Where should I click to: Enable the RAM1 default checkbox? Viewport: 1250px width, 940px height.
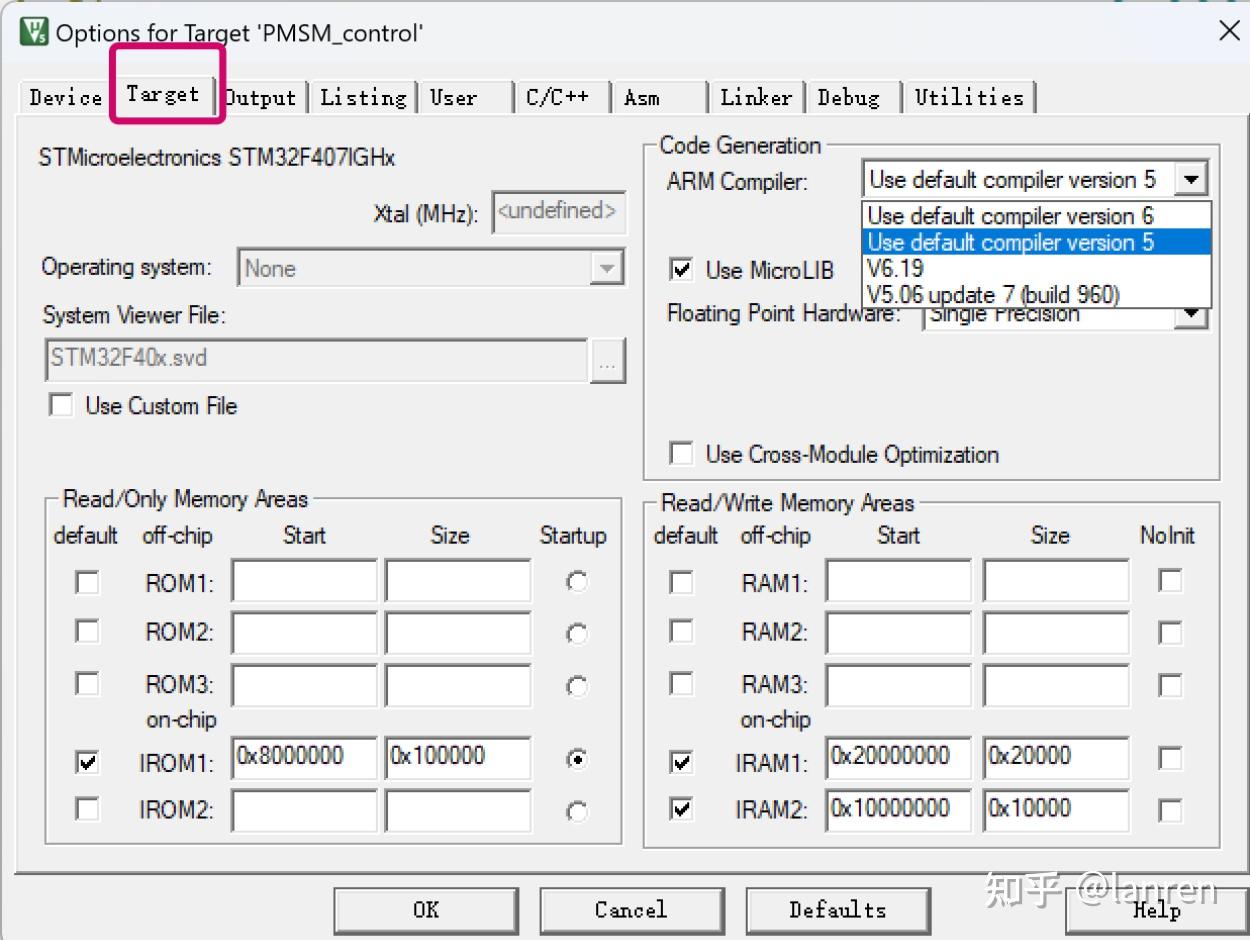(681, 581)
